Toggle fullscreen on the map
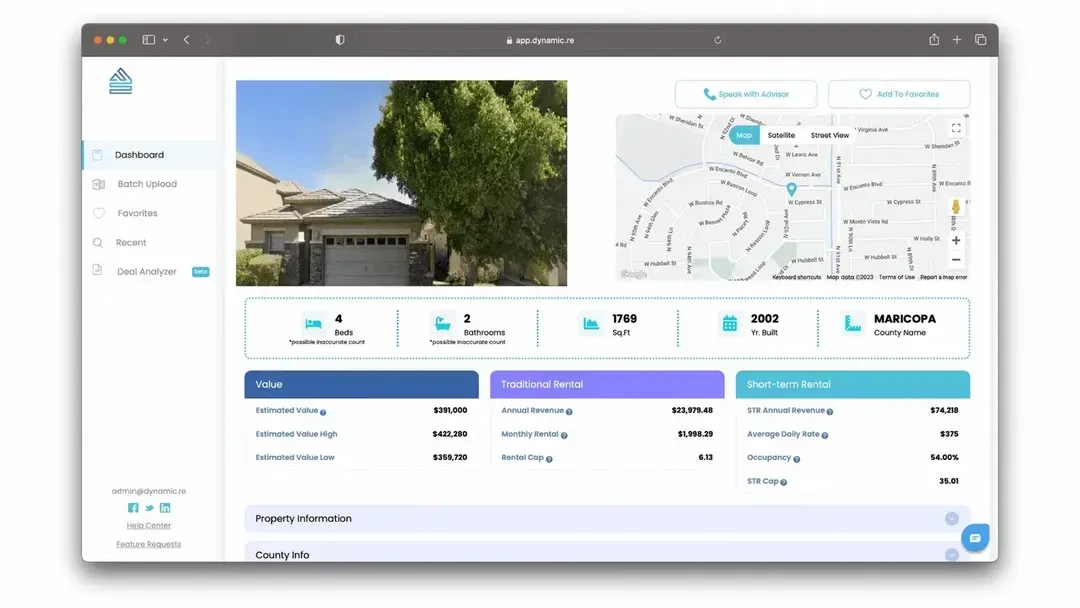This screenshot has width=1080, height=608. 956,128
